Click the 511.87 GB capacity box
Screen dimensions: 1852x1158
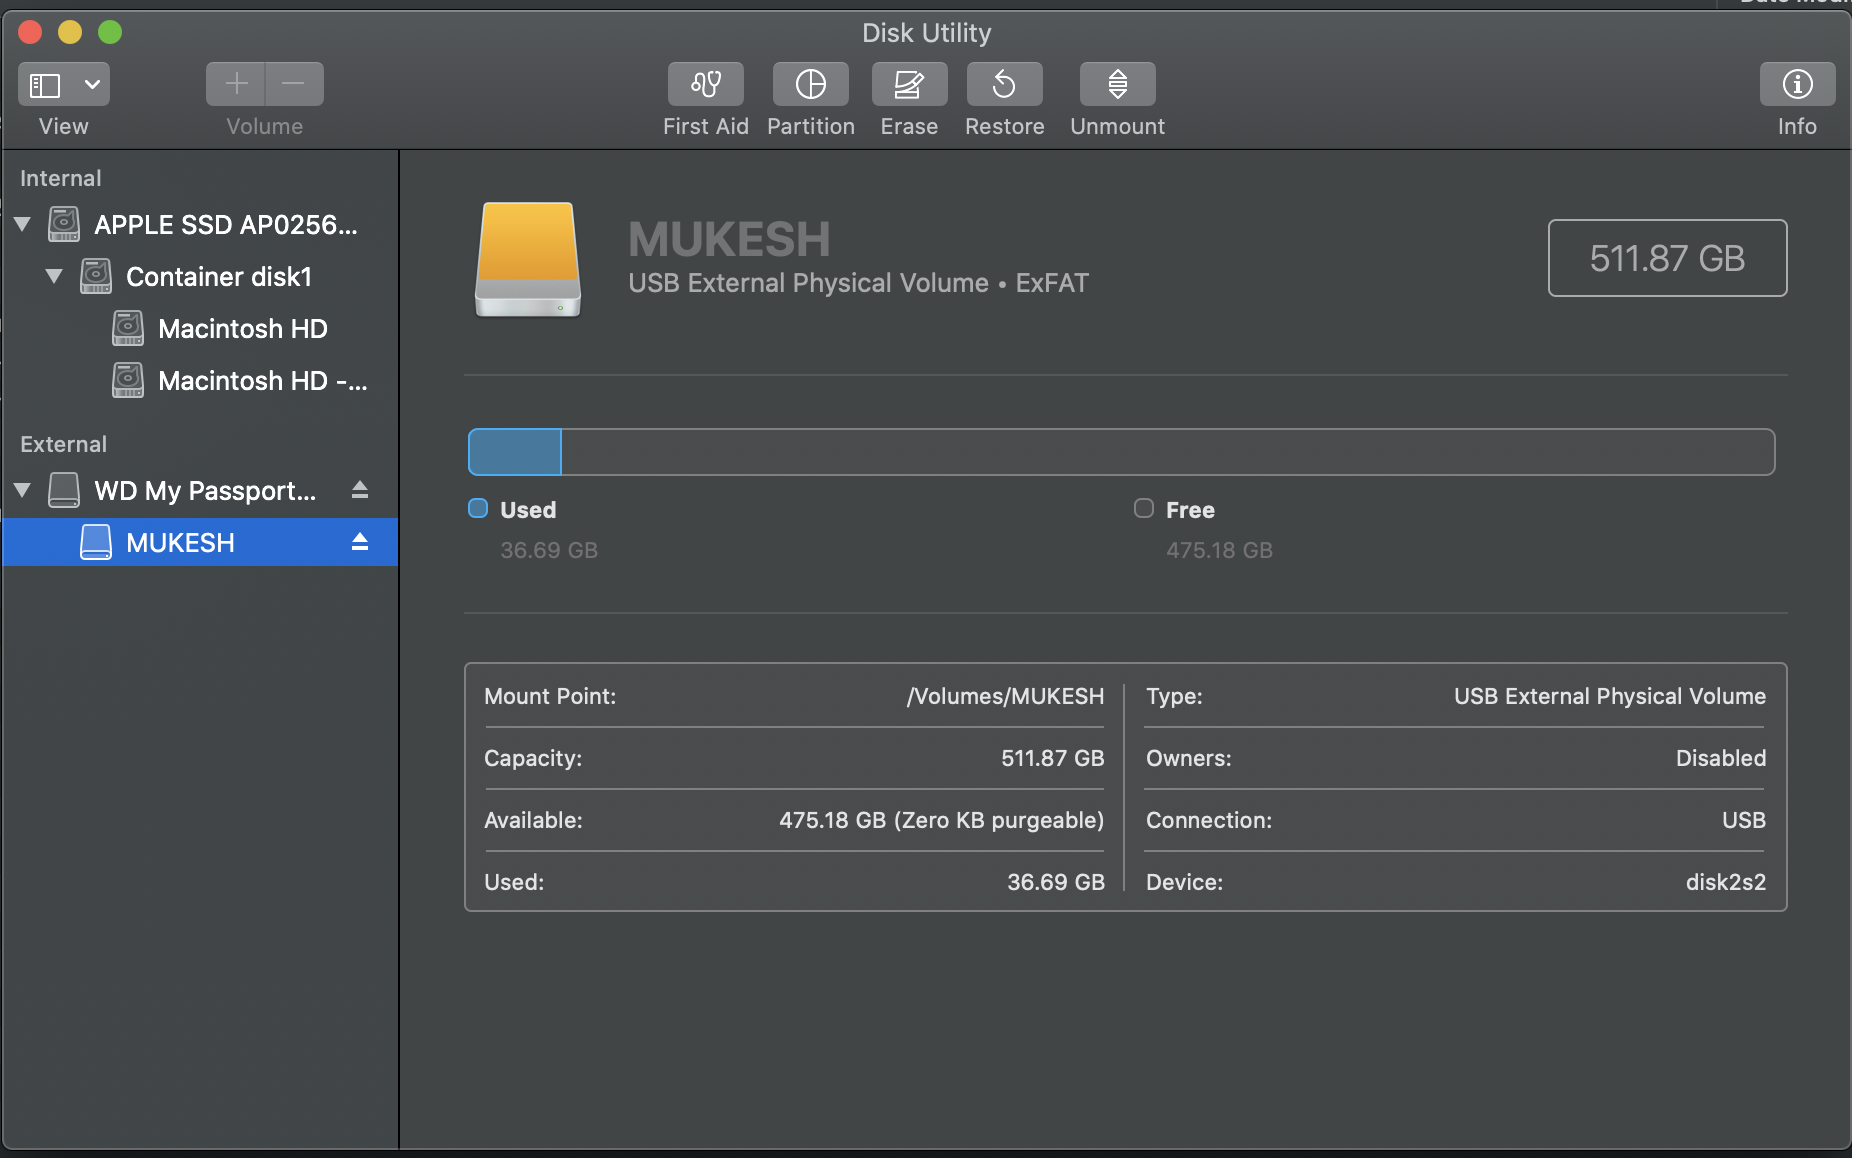point(1667,258)
